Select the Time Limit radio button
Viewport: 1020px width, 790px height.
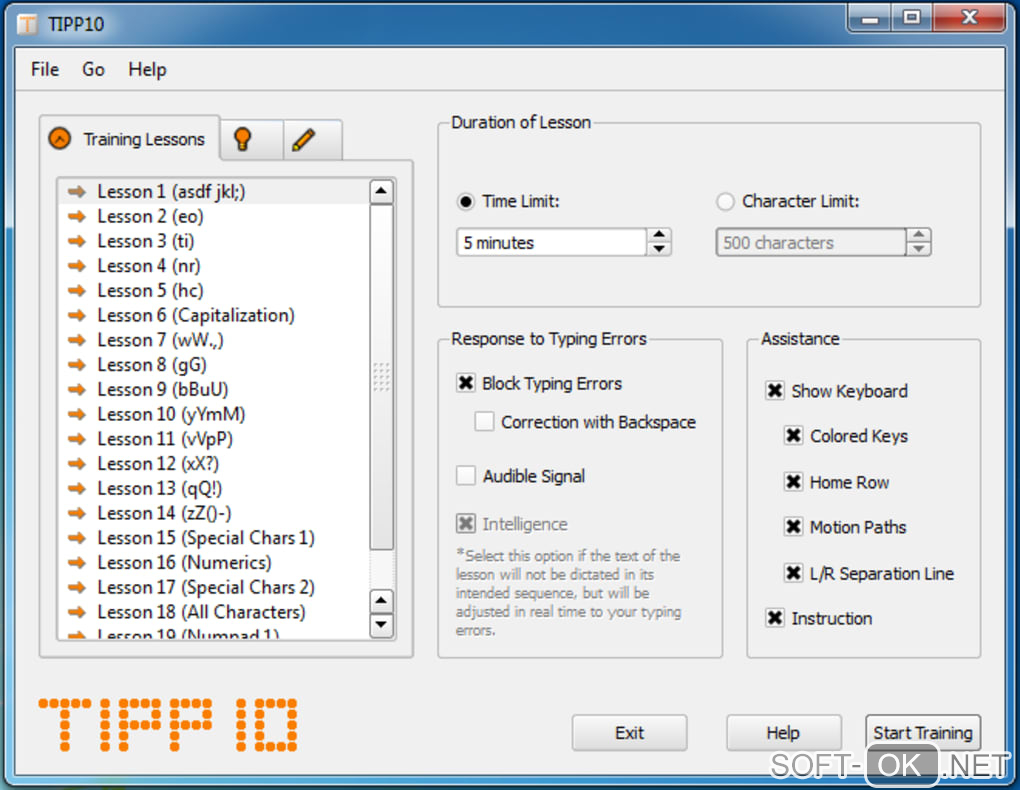[x=466, y=202]
